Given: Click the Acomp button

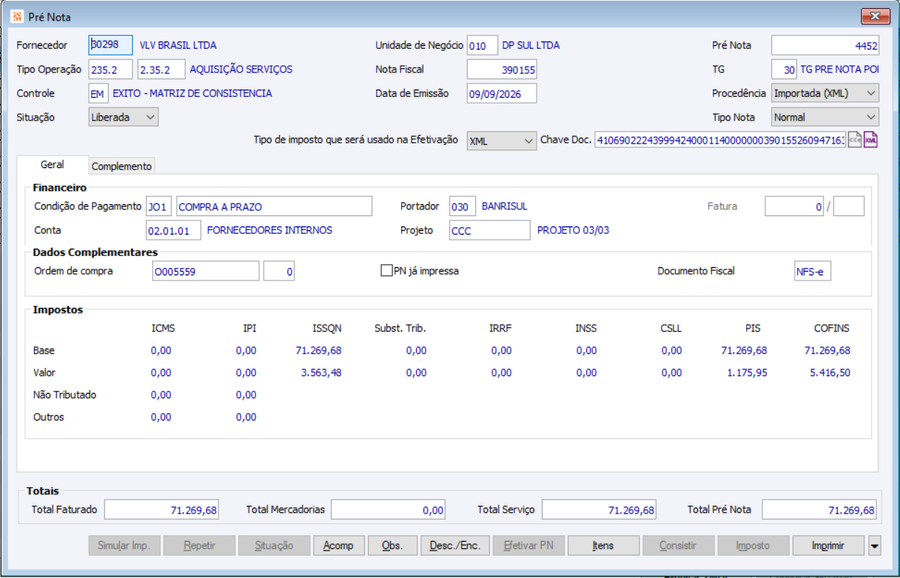Looking at the screenshot, I should pyautogui.click(x=339, y=545).
